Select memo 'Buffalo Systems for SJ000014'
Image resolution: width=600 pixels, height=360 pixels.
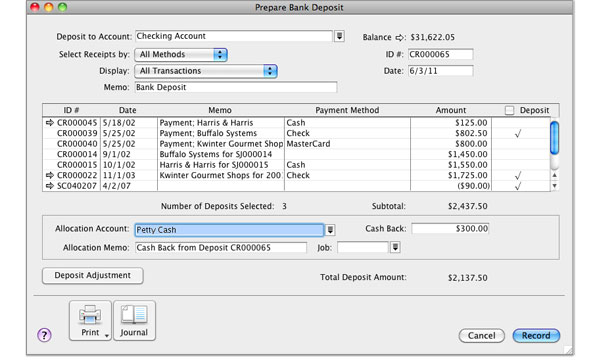(216, 155)
